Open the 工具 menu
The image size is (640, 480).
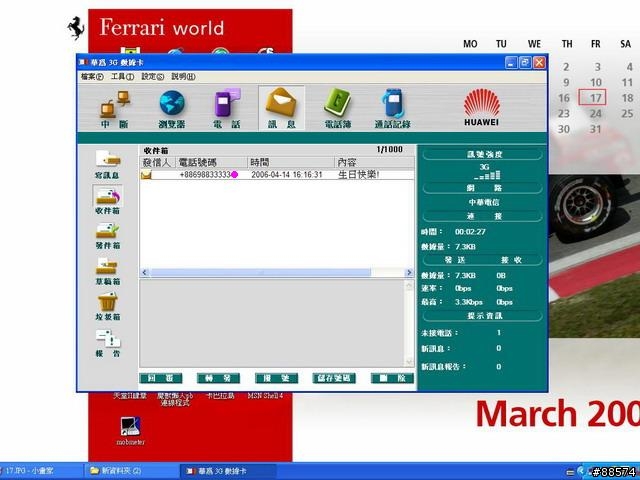coord(122,77)
